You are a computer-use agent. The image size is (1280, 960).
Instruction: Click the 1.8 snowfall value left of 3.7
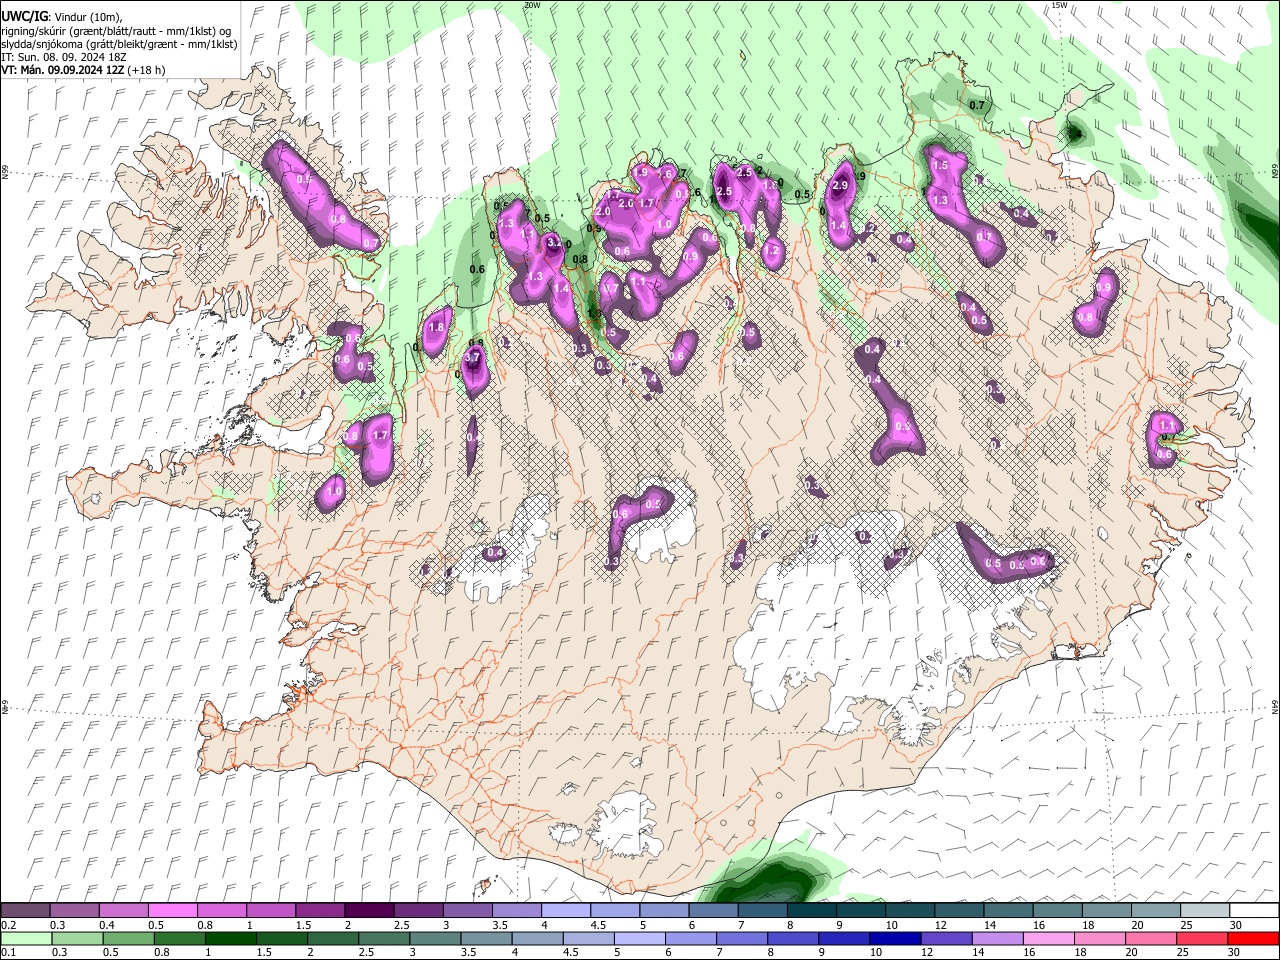click(436, 327)
